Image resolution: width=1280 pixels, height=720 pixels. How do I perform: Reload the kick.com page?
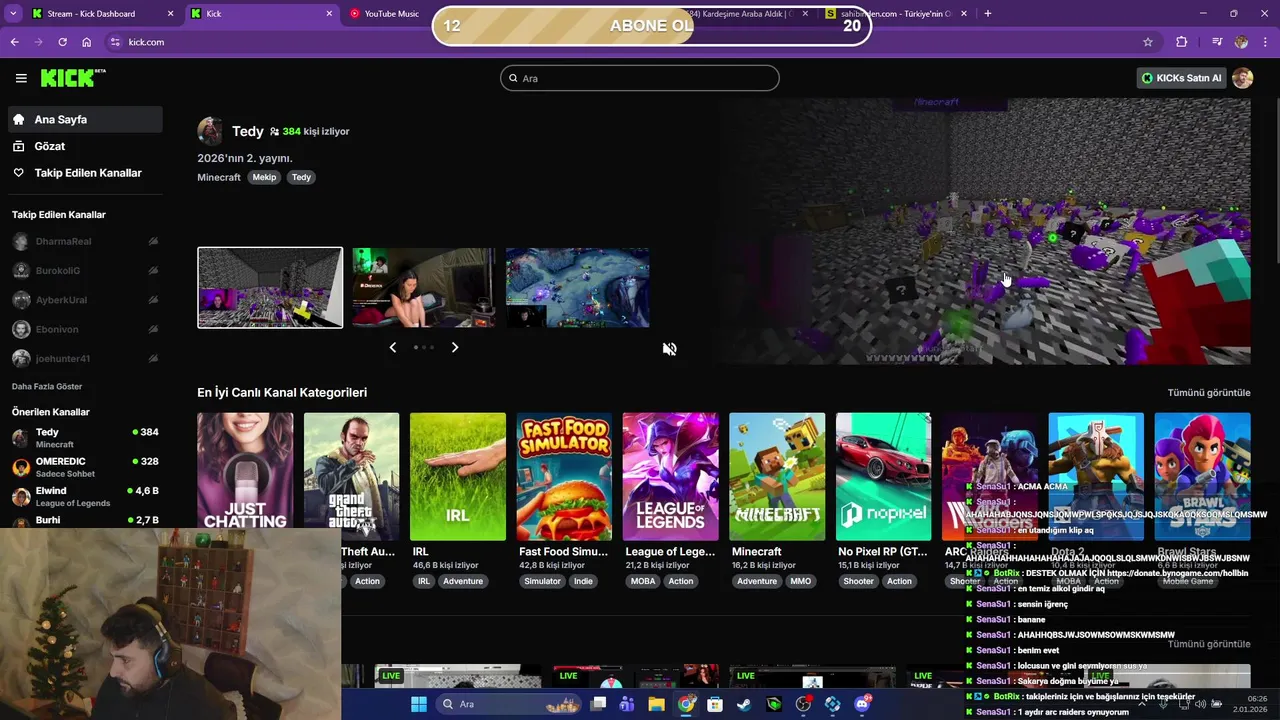coord(62,42)
